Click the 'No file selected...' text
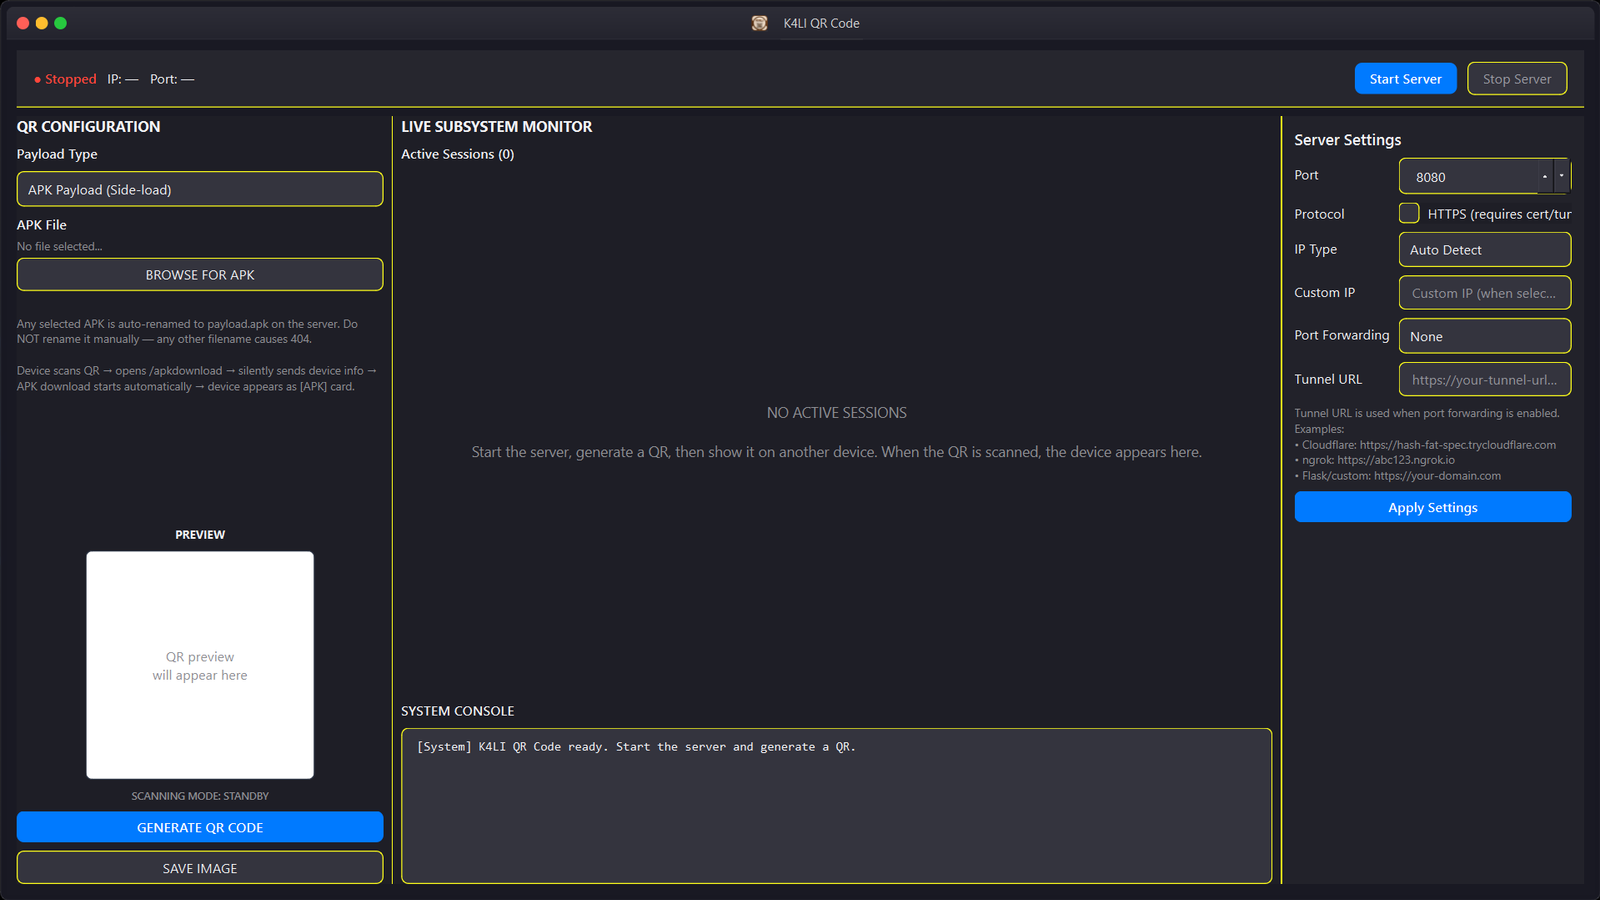Image resolution: width=1600 pixels, height=900 pixels. point(59,246)
